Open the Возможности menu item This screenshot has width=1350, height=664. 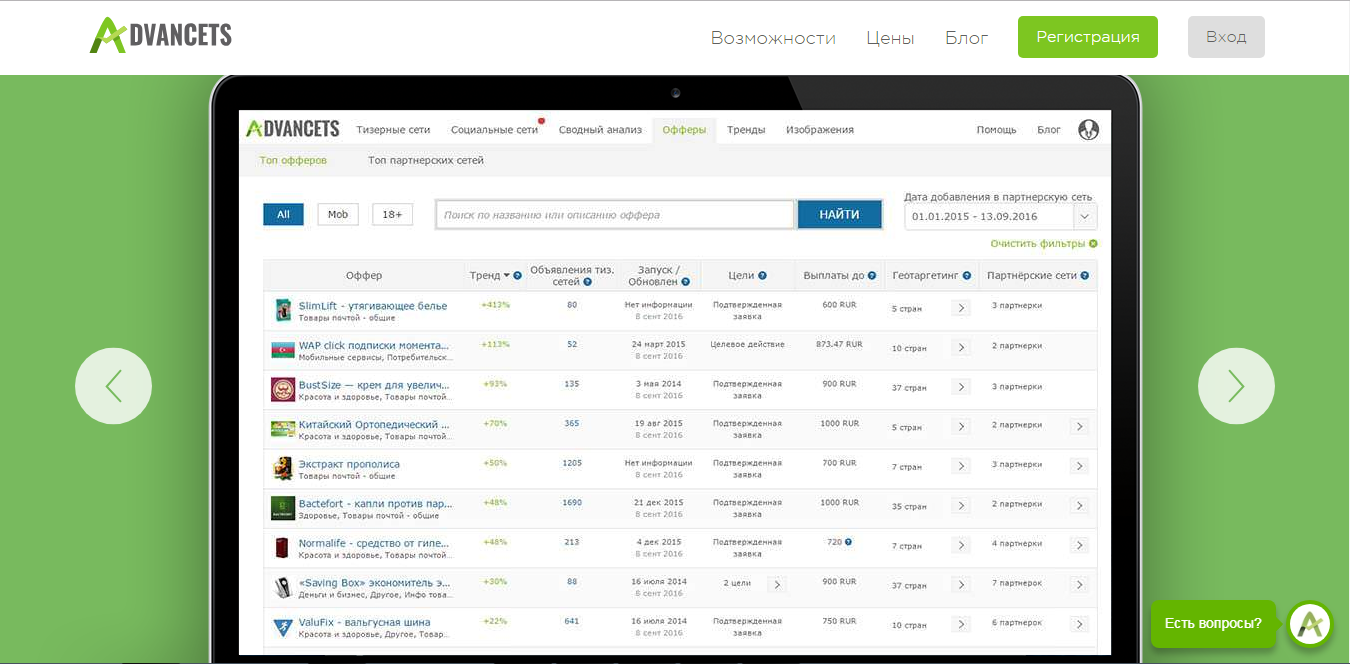(773, 38)
